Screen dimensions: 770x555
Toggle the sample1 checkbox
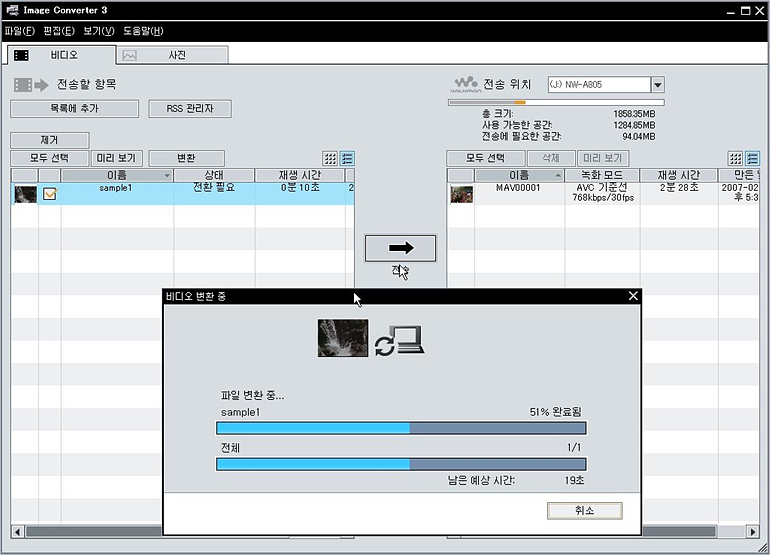click(50, 194)
